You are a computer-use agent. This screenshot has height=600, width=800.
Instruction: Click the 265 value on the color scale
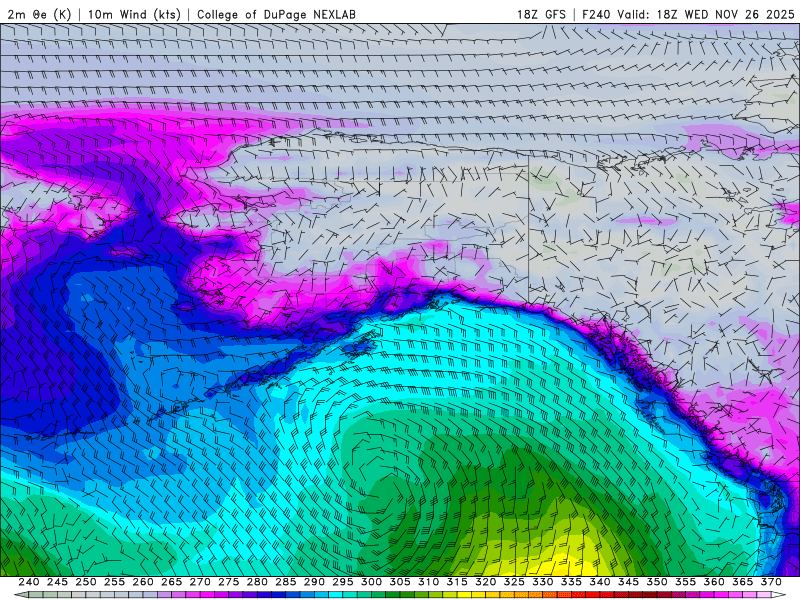click(171, 582)
